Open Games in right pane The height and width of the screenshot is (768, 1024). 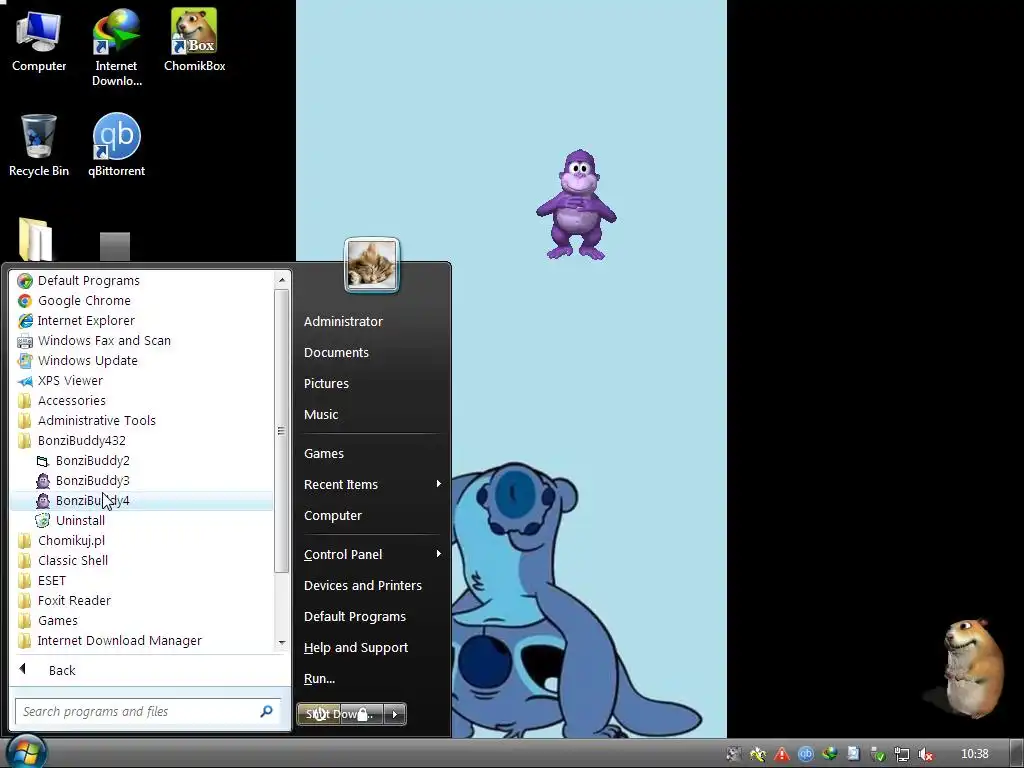click(x=371, y=453)
